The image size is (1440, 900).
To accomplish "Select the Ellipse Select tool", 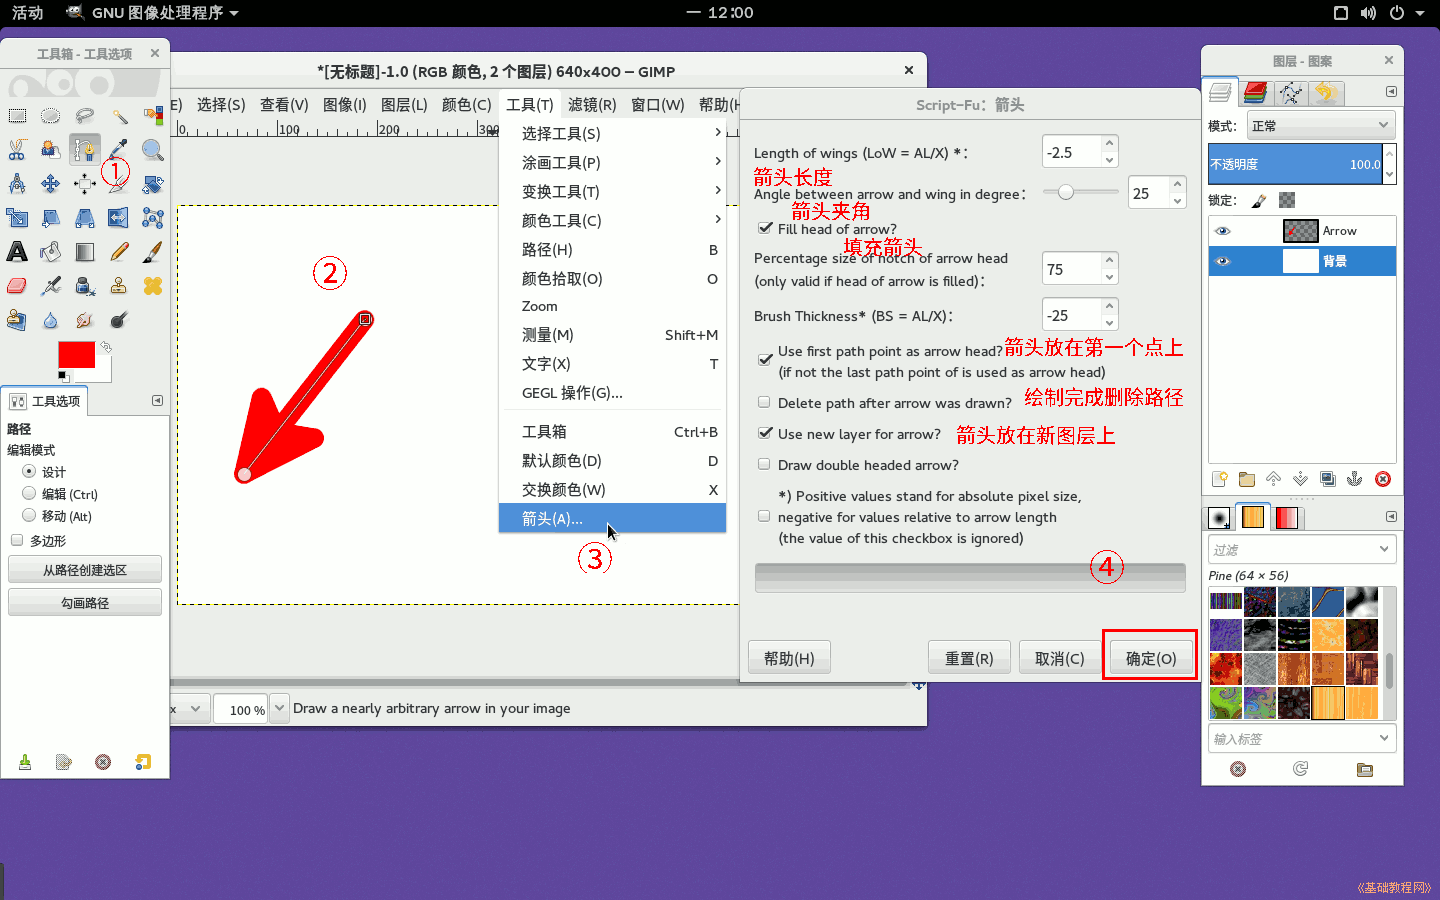I will point(51,116).
